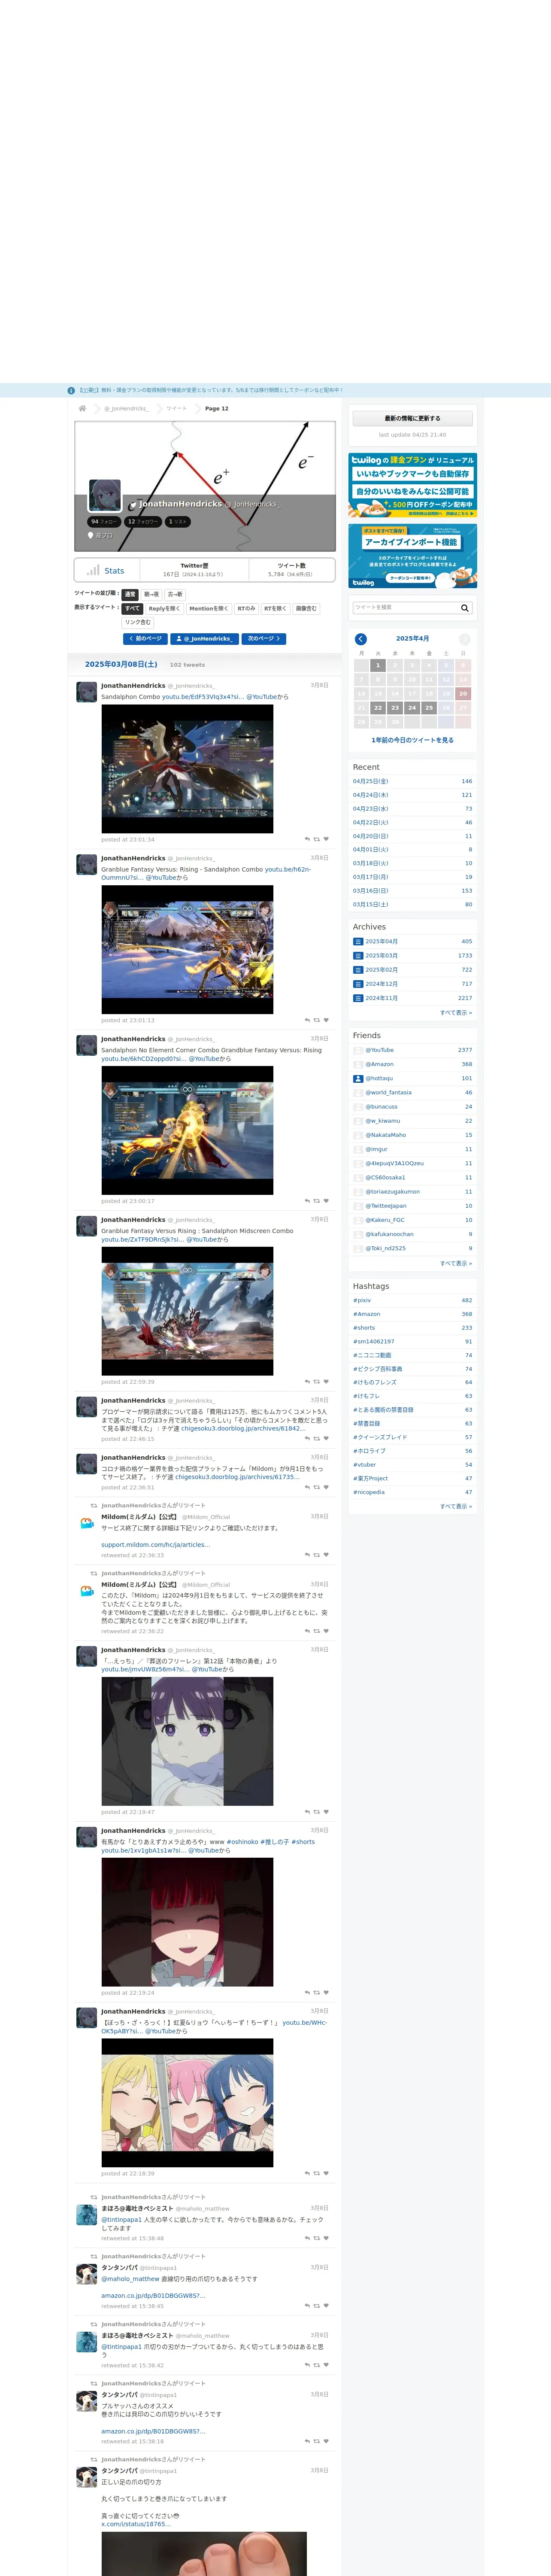The height and width of the screenshot is (2576, 551).
Task: Open the Sandalphon Combo video thumbnail
Action: 187,769
